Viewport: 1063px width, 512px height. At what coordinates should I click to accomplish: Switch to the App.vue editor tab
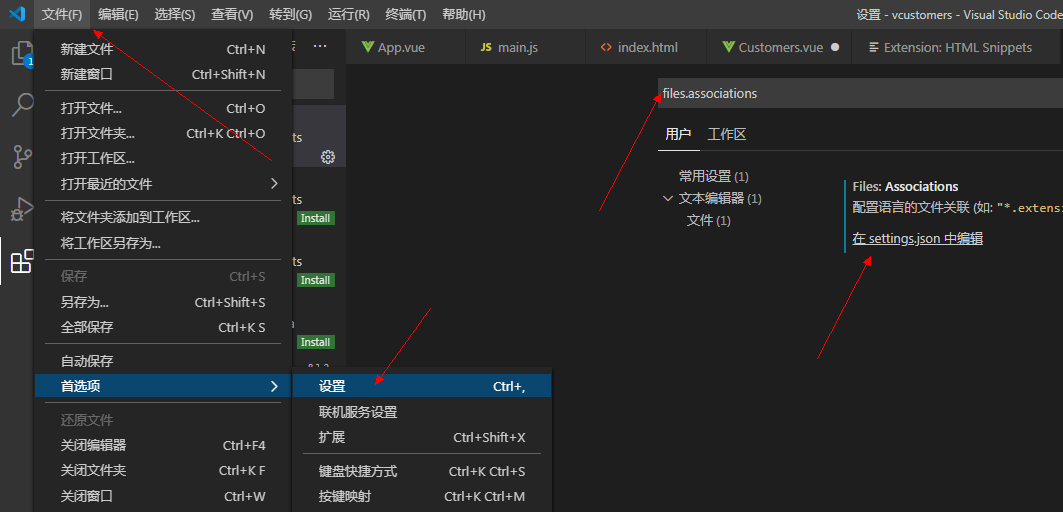(x=405, y=47)
